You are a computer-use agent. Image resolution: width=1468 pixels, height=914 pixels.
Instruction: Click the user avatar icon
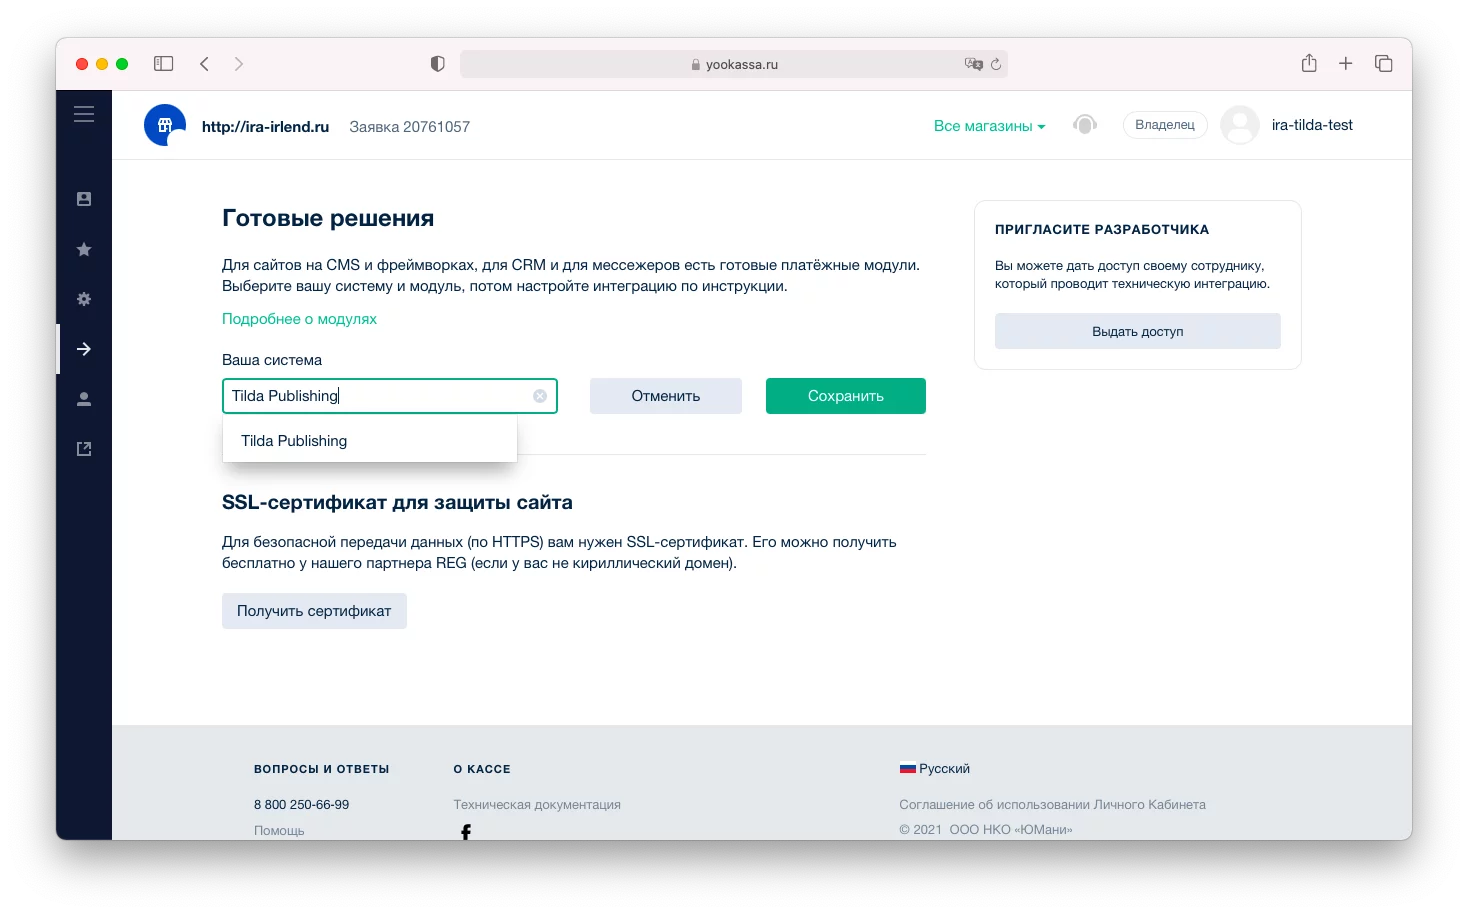click(1240, 125)
